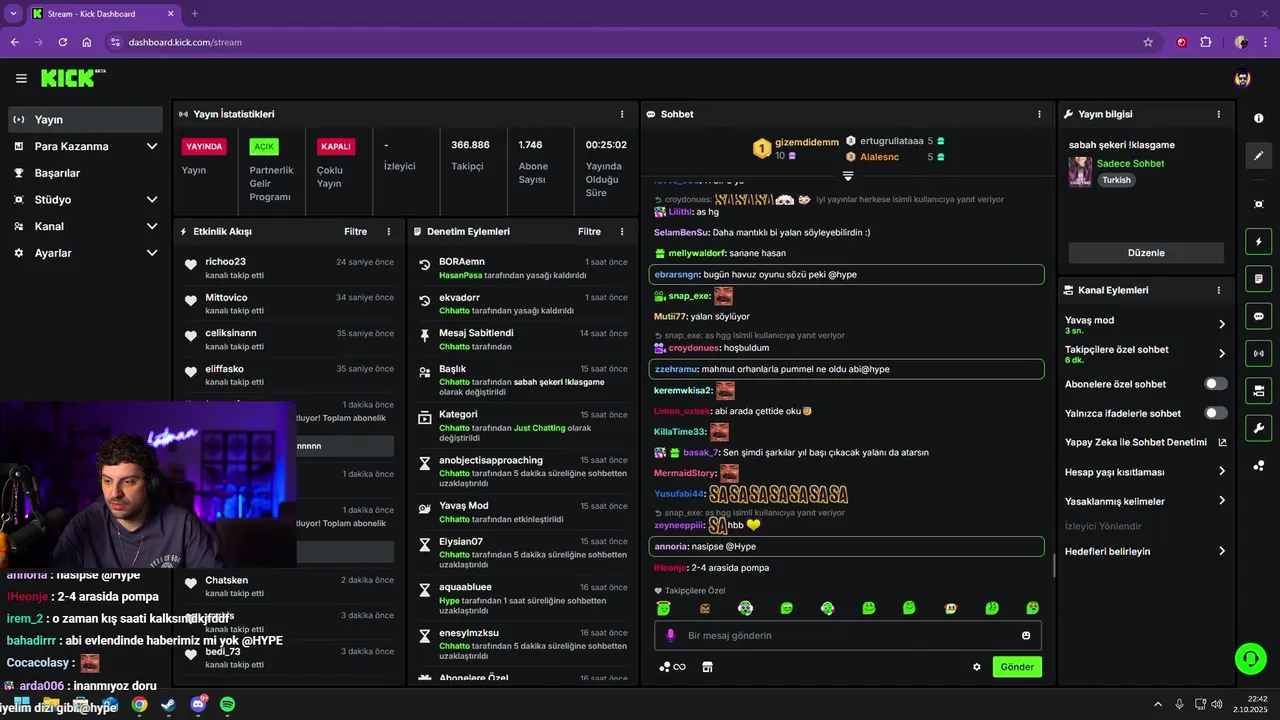The width and height of the screenshot is (1280, 720).
Task: Toggle the lightning activity feed widget icon
Action: tap(1258, 241)
